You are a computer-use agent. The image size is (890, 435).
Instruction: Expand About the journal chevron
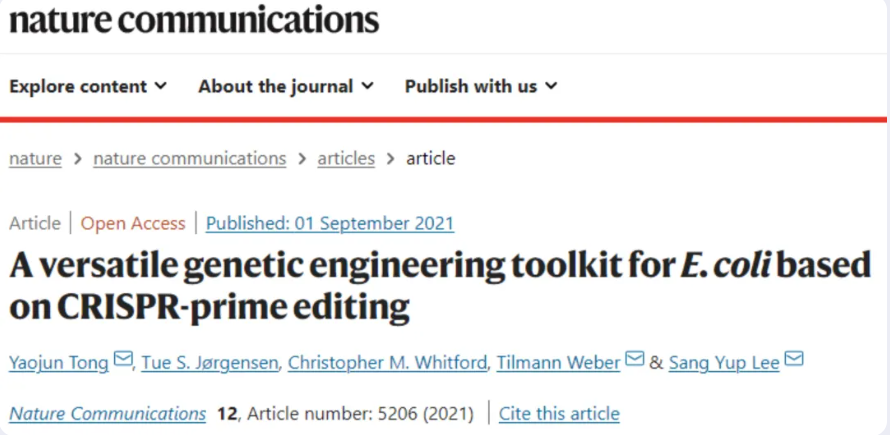[x=368, y=86]
